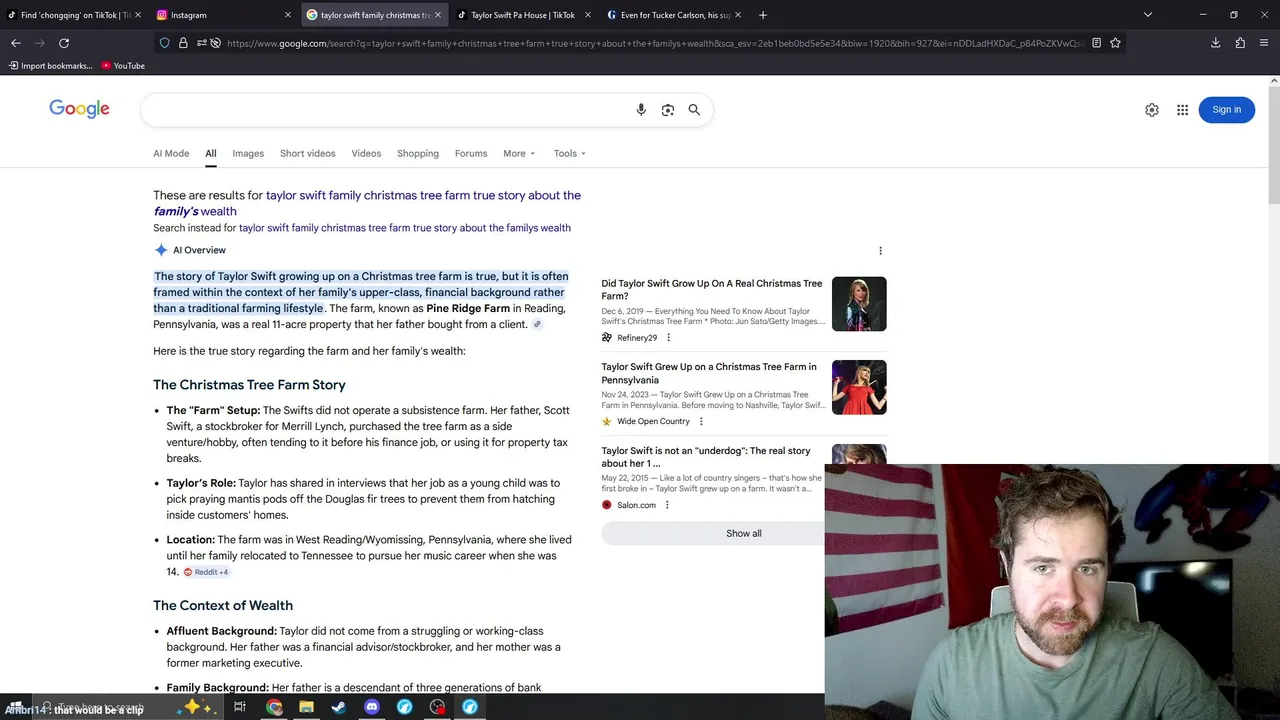Open File Explorer from the taskbar
This screenshot has width=1280, height=720.
[306, 707]
